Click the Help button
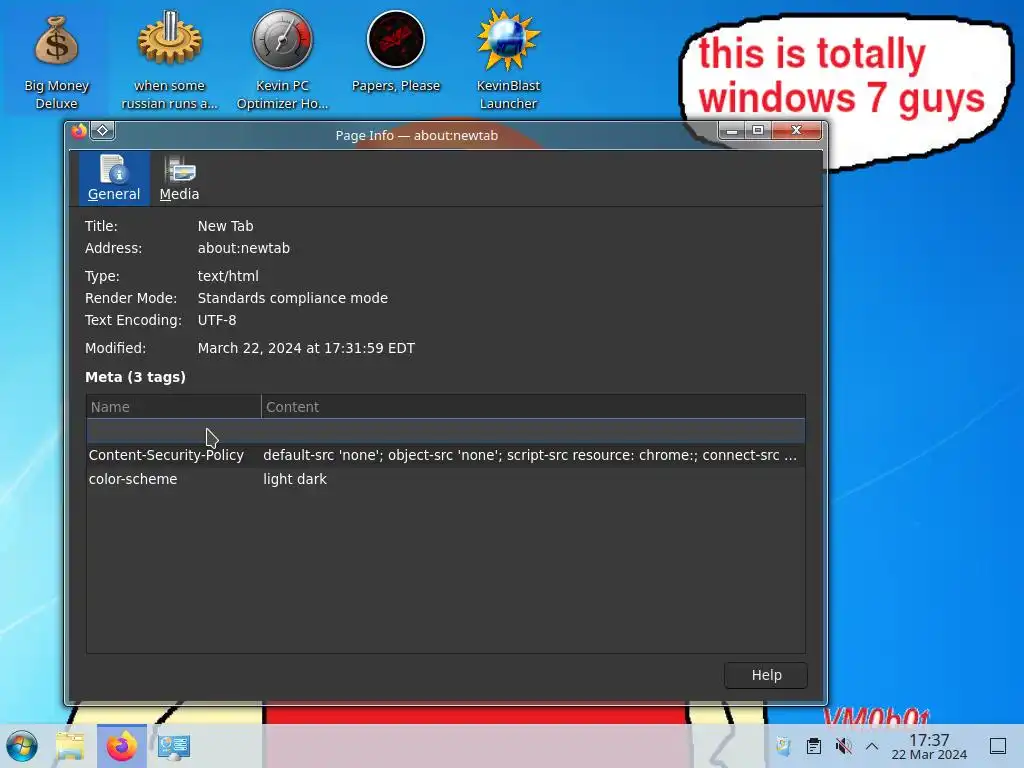The image size is (1024, 768). point(765,675)
